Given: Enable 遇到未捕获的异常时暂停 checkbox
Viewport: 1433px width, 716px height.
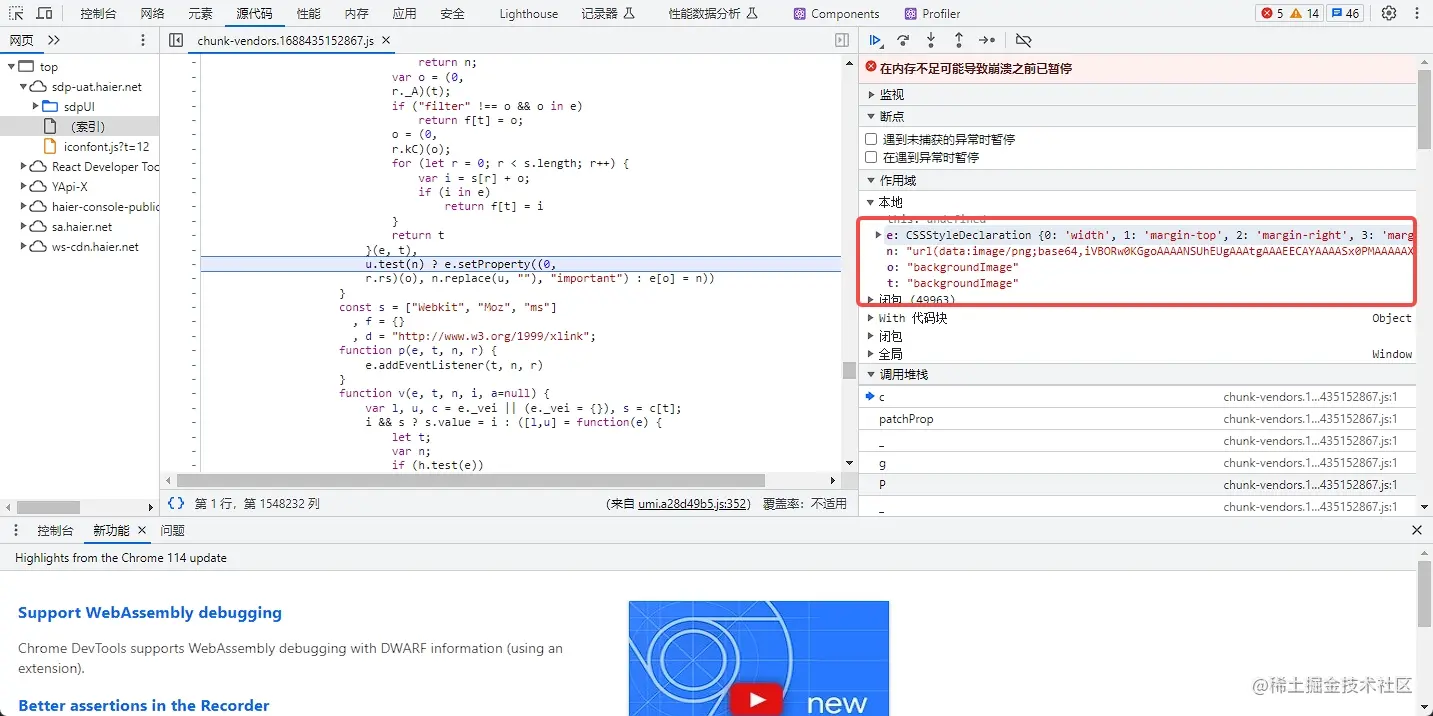Looking at the screenshot, I should 871,139.
